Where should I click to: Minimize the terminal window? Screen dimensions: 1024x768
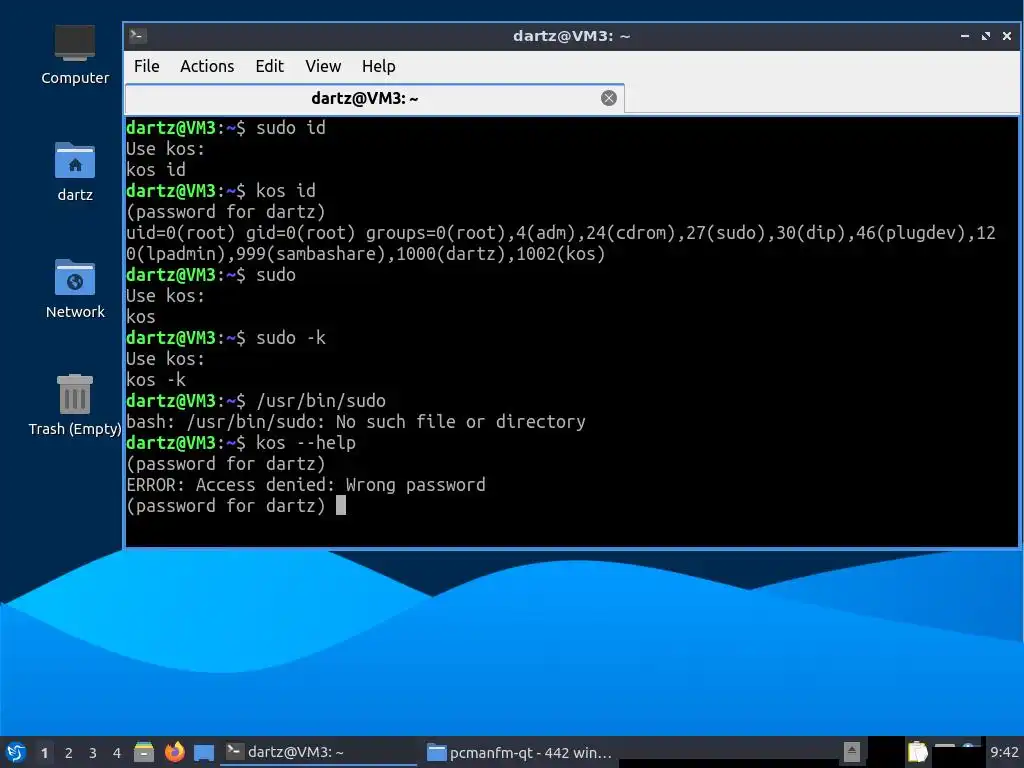(965, 36)
